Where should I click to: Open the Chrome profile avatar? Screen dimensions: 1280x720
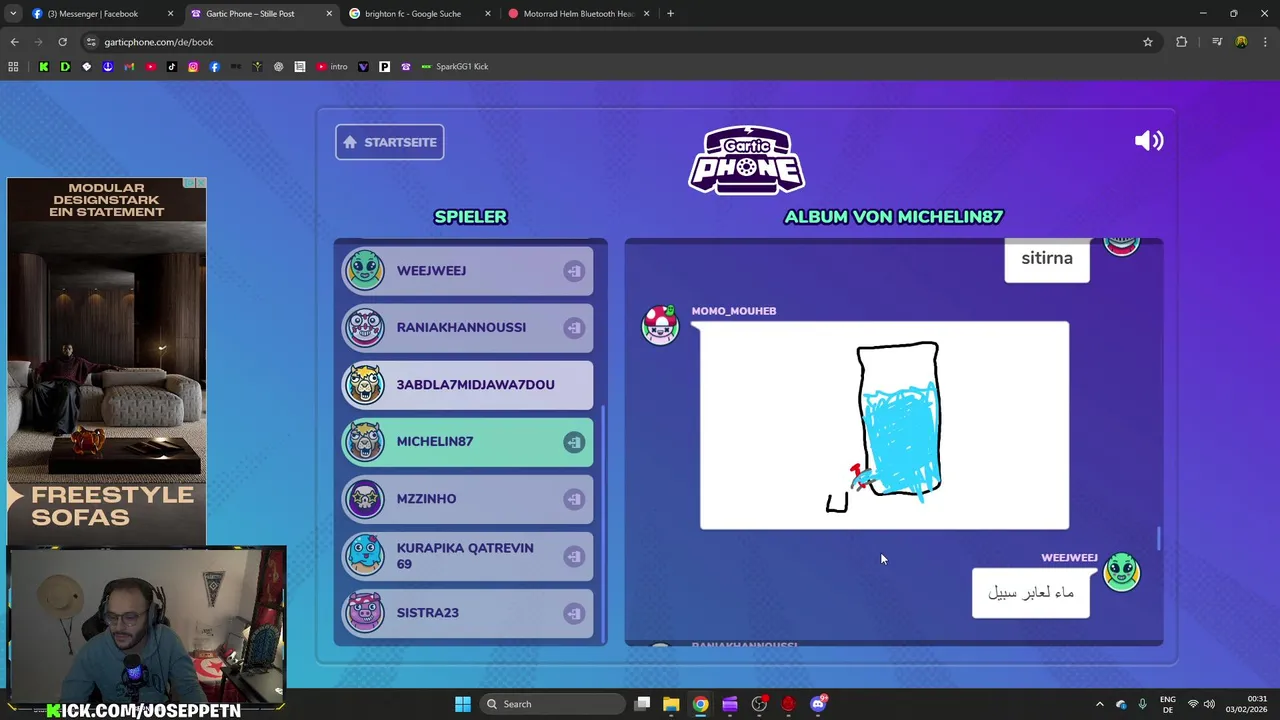click(1241, 42)
